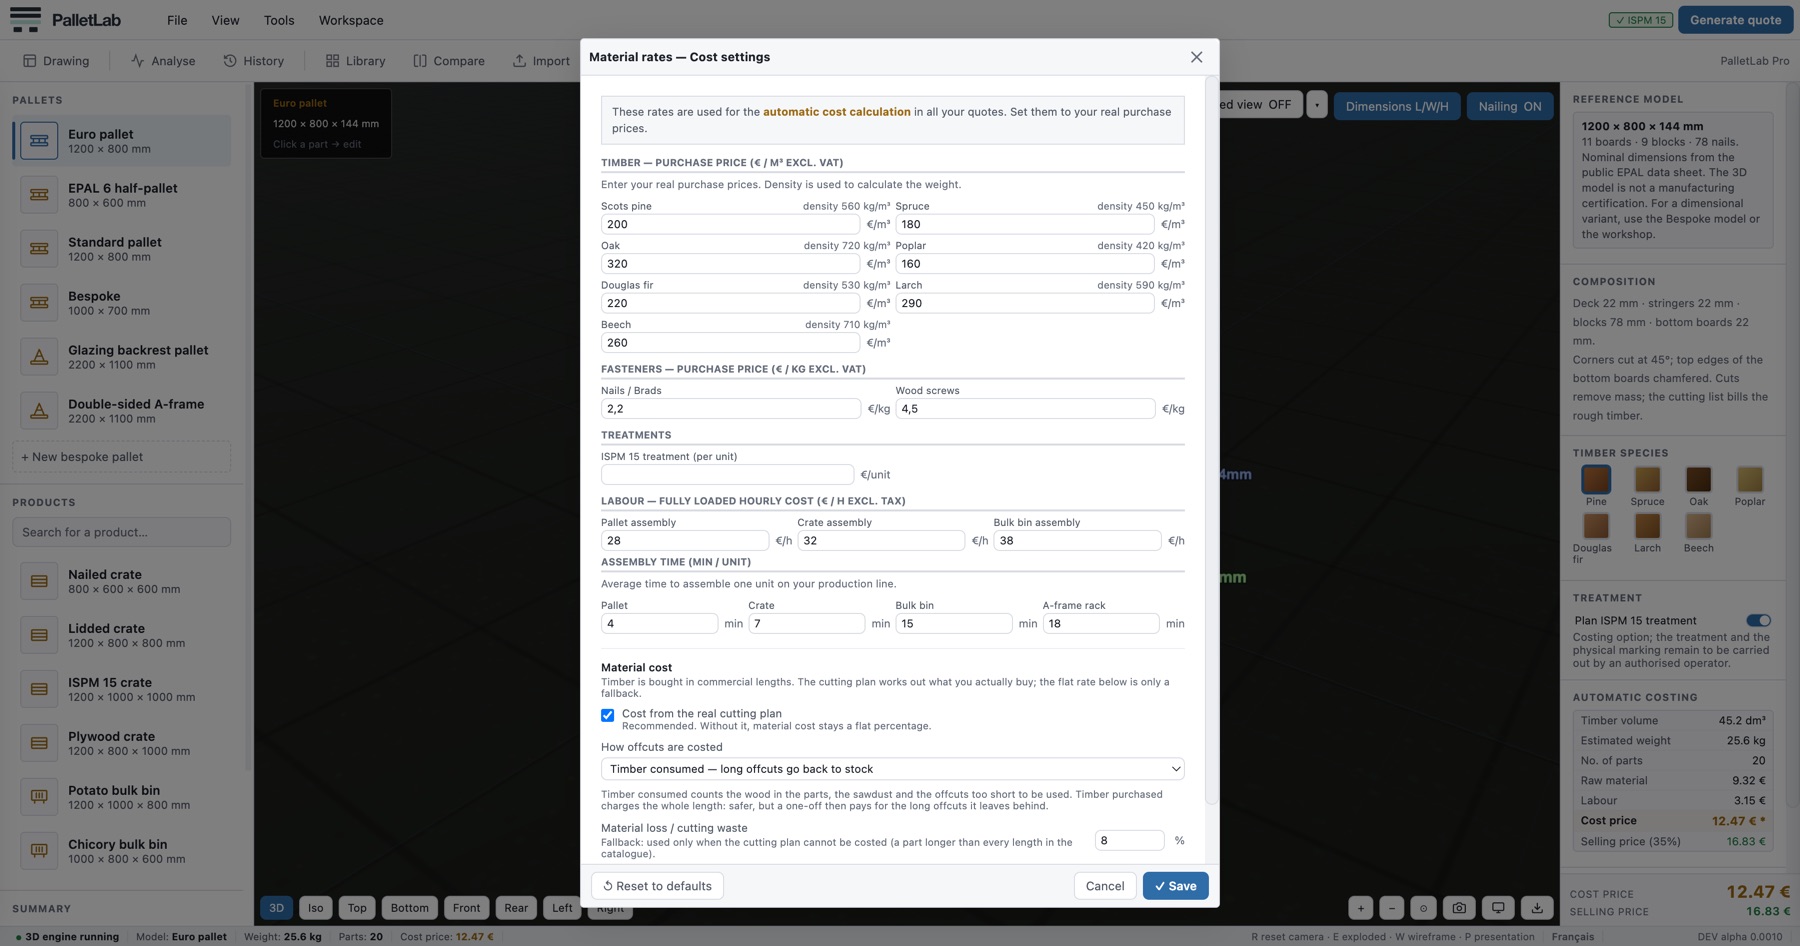The image size is (1800, 946).
Task: Open the Analyse toolbar item
Action: (163, 61)
